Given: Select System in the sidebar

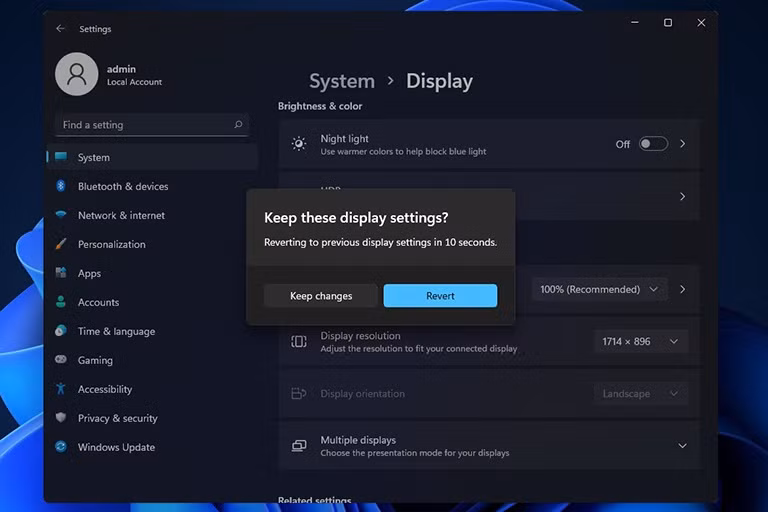Looking at the screenshot, I should pos(152,157).
